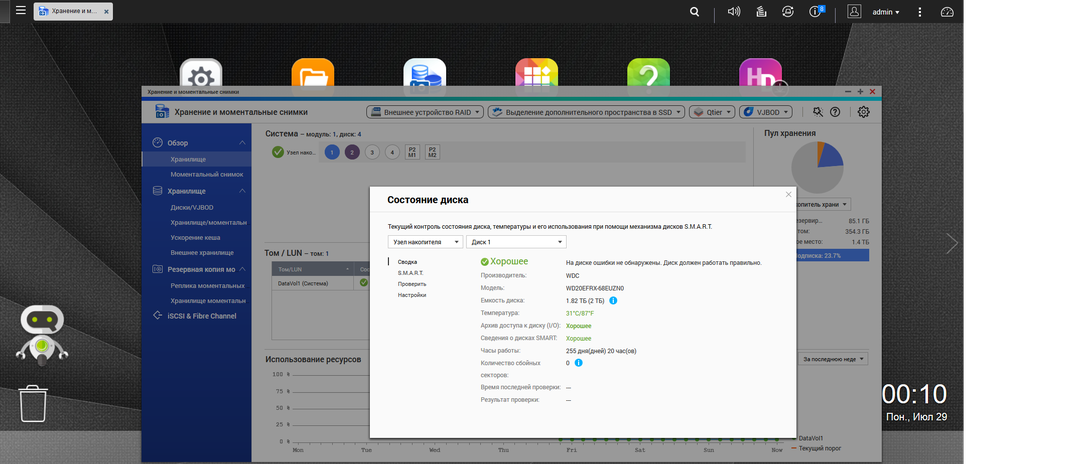The width and height of the screenshot is (1084, 464).
Task: Close the 'Состояние диска' dialog
Action: [788, 194]
